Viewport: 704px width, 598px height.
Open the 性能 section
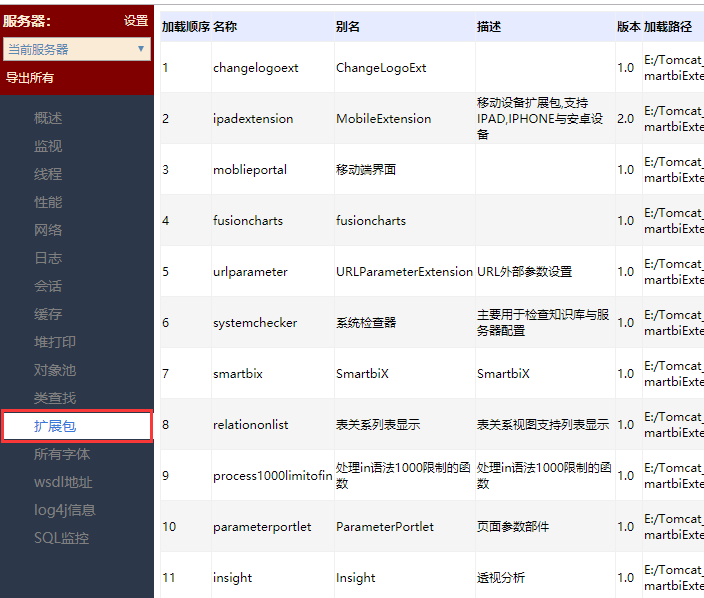point(48,202)
